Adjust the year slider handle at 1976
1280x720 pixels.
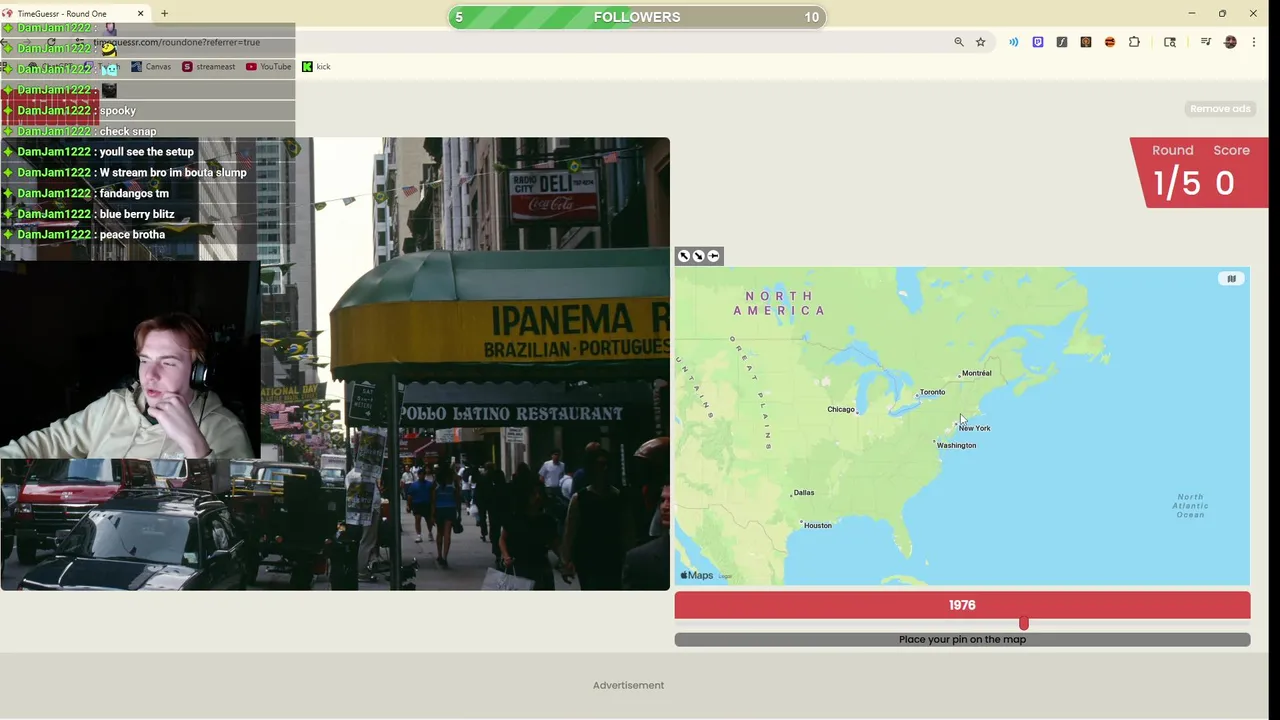pos(1023,624)
